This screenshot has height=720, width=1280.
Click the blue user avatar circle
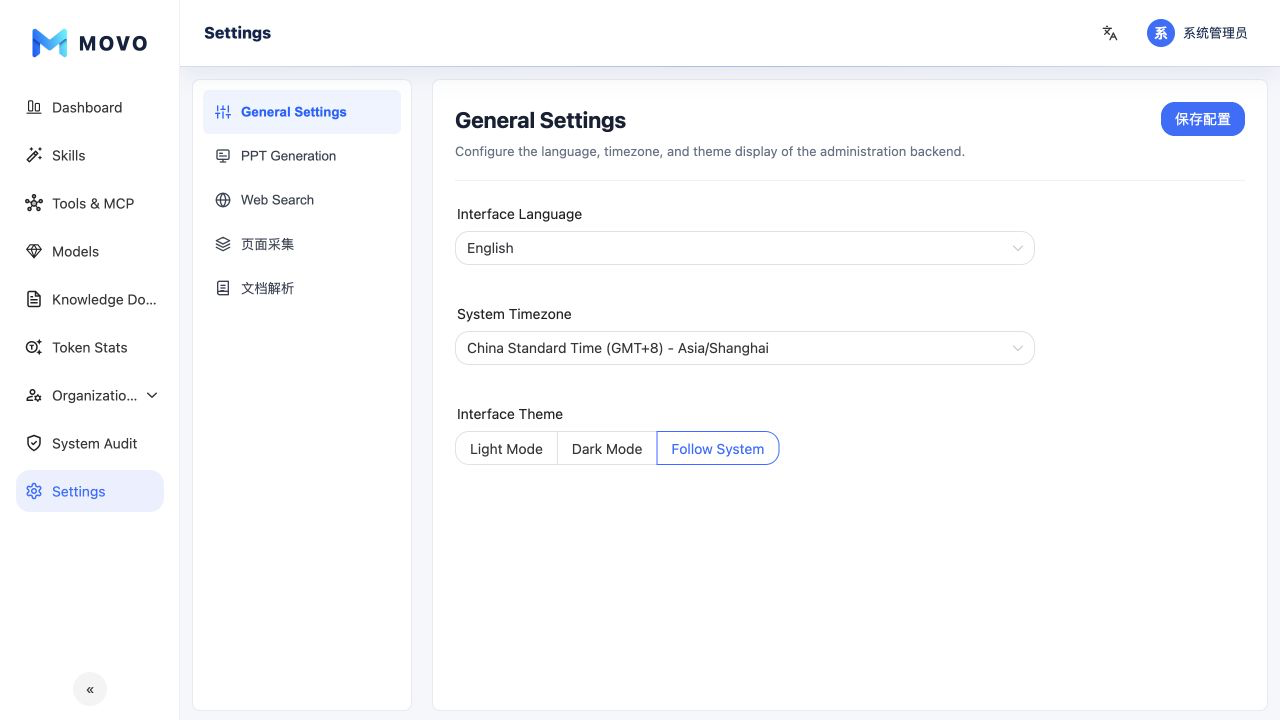click(1161, 33)
